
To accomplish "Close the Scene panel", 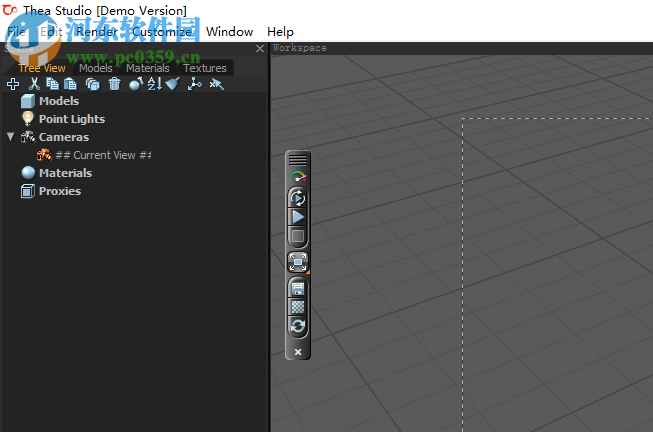I will coord(260,49).
